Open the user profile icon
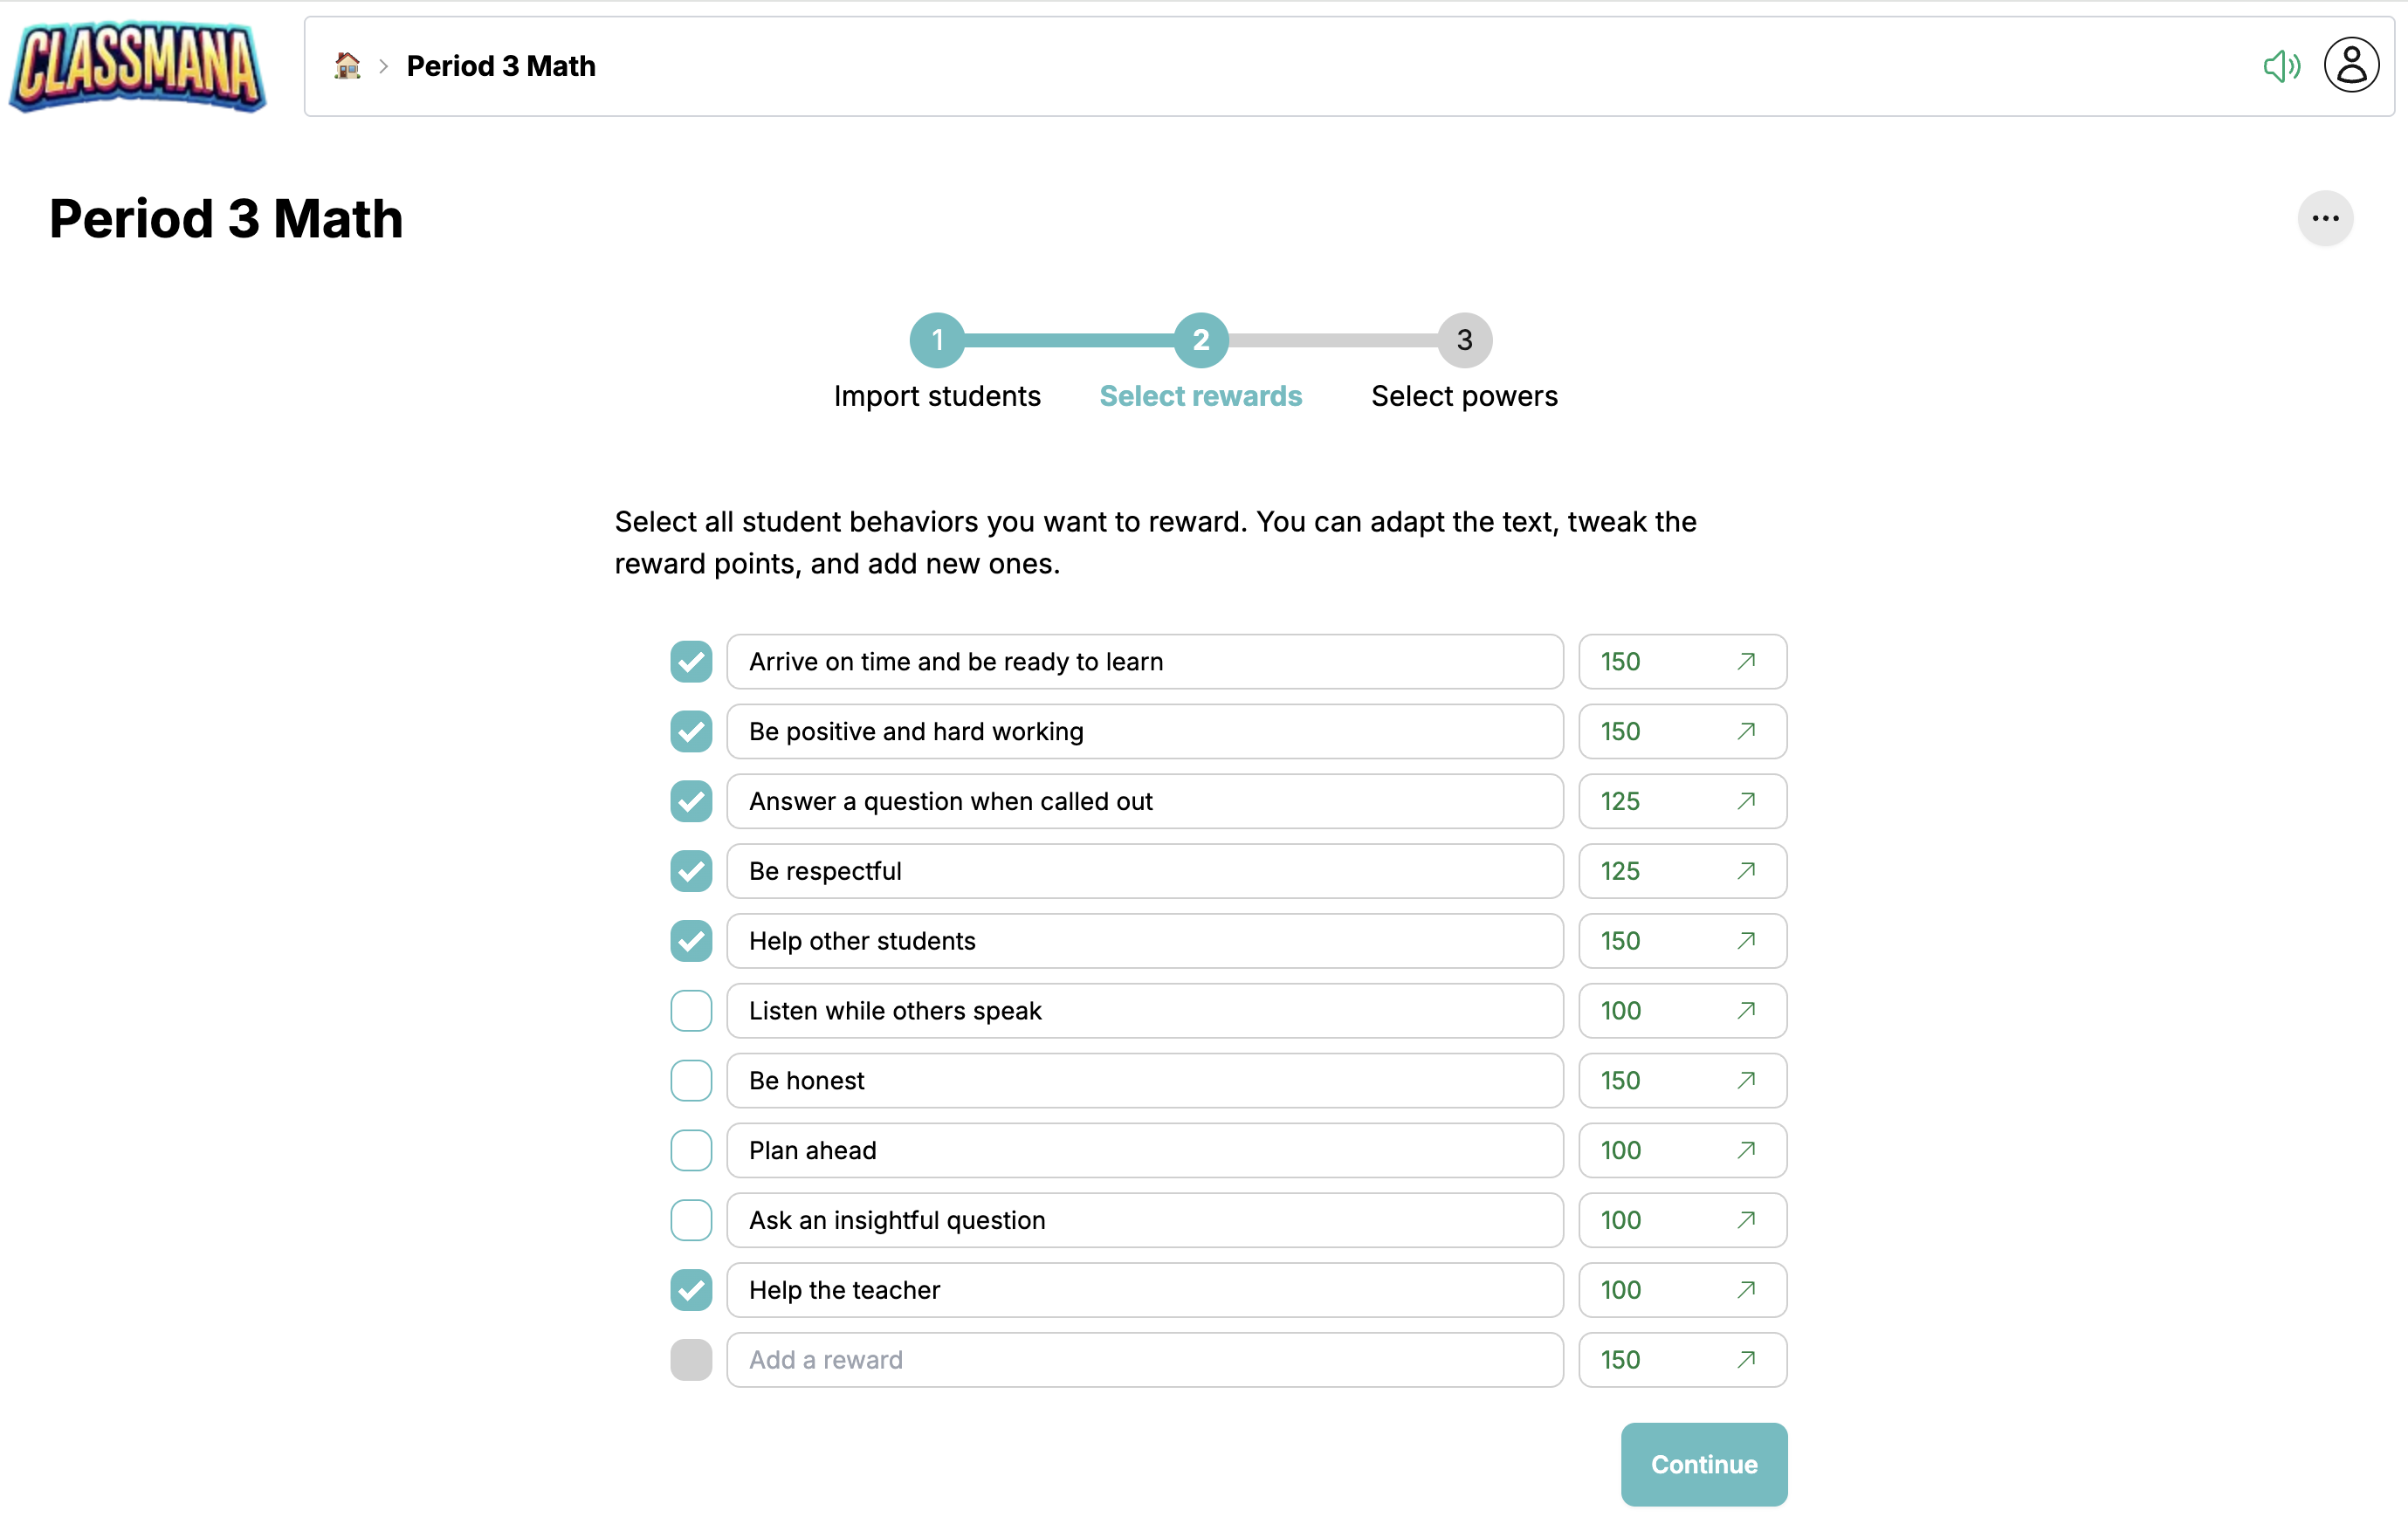Image resolution: width=2408 pixels, height=1524 pixels. pos(2351,66)
